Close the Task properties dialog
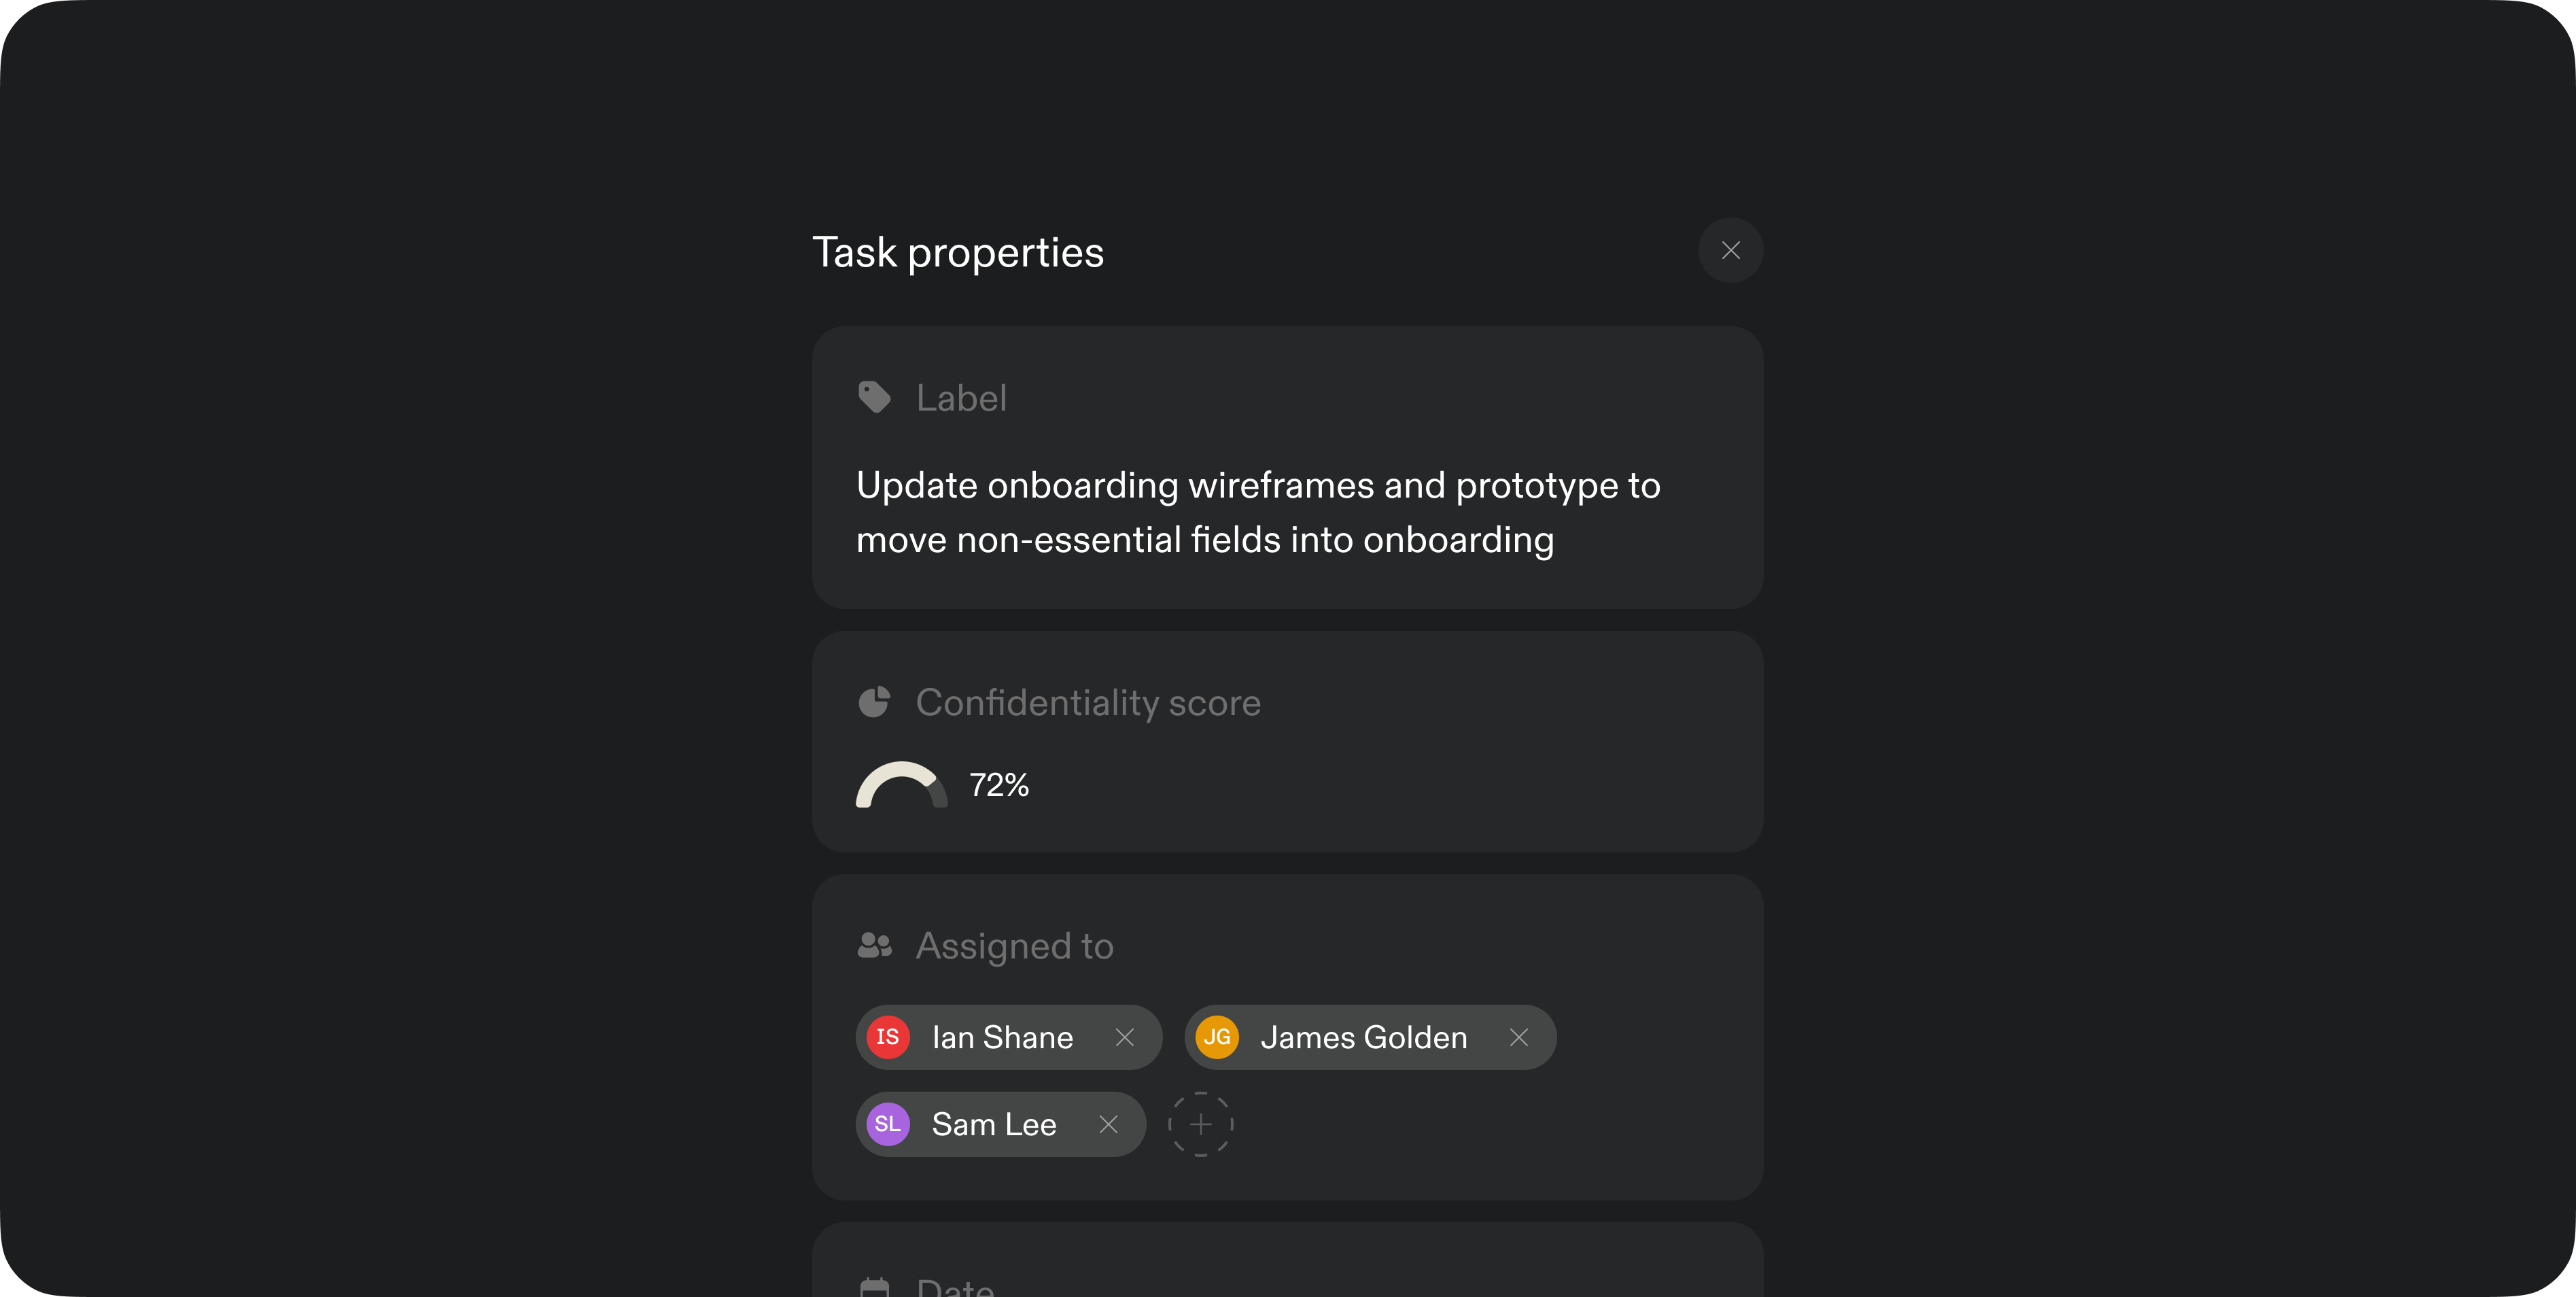 [x=1730, y=250]
